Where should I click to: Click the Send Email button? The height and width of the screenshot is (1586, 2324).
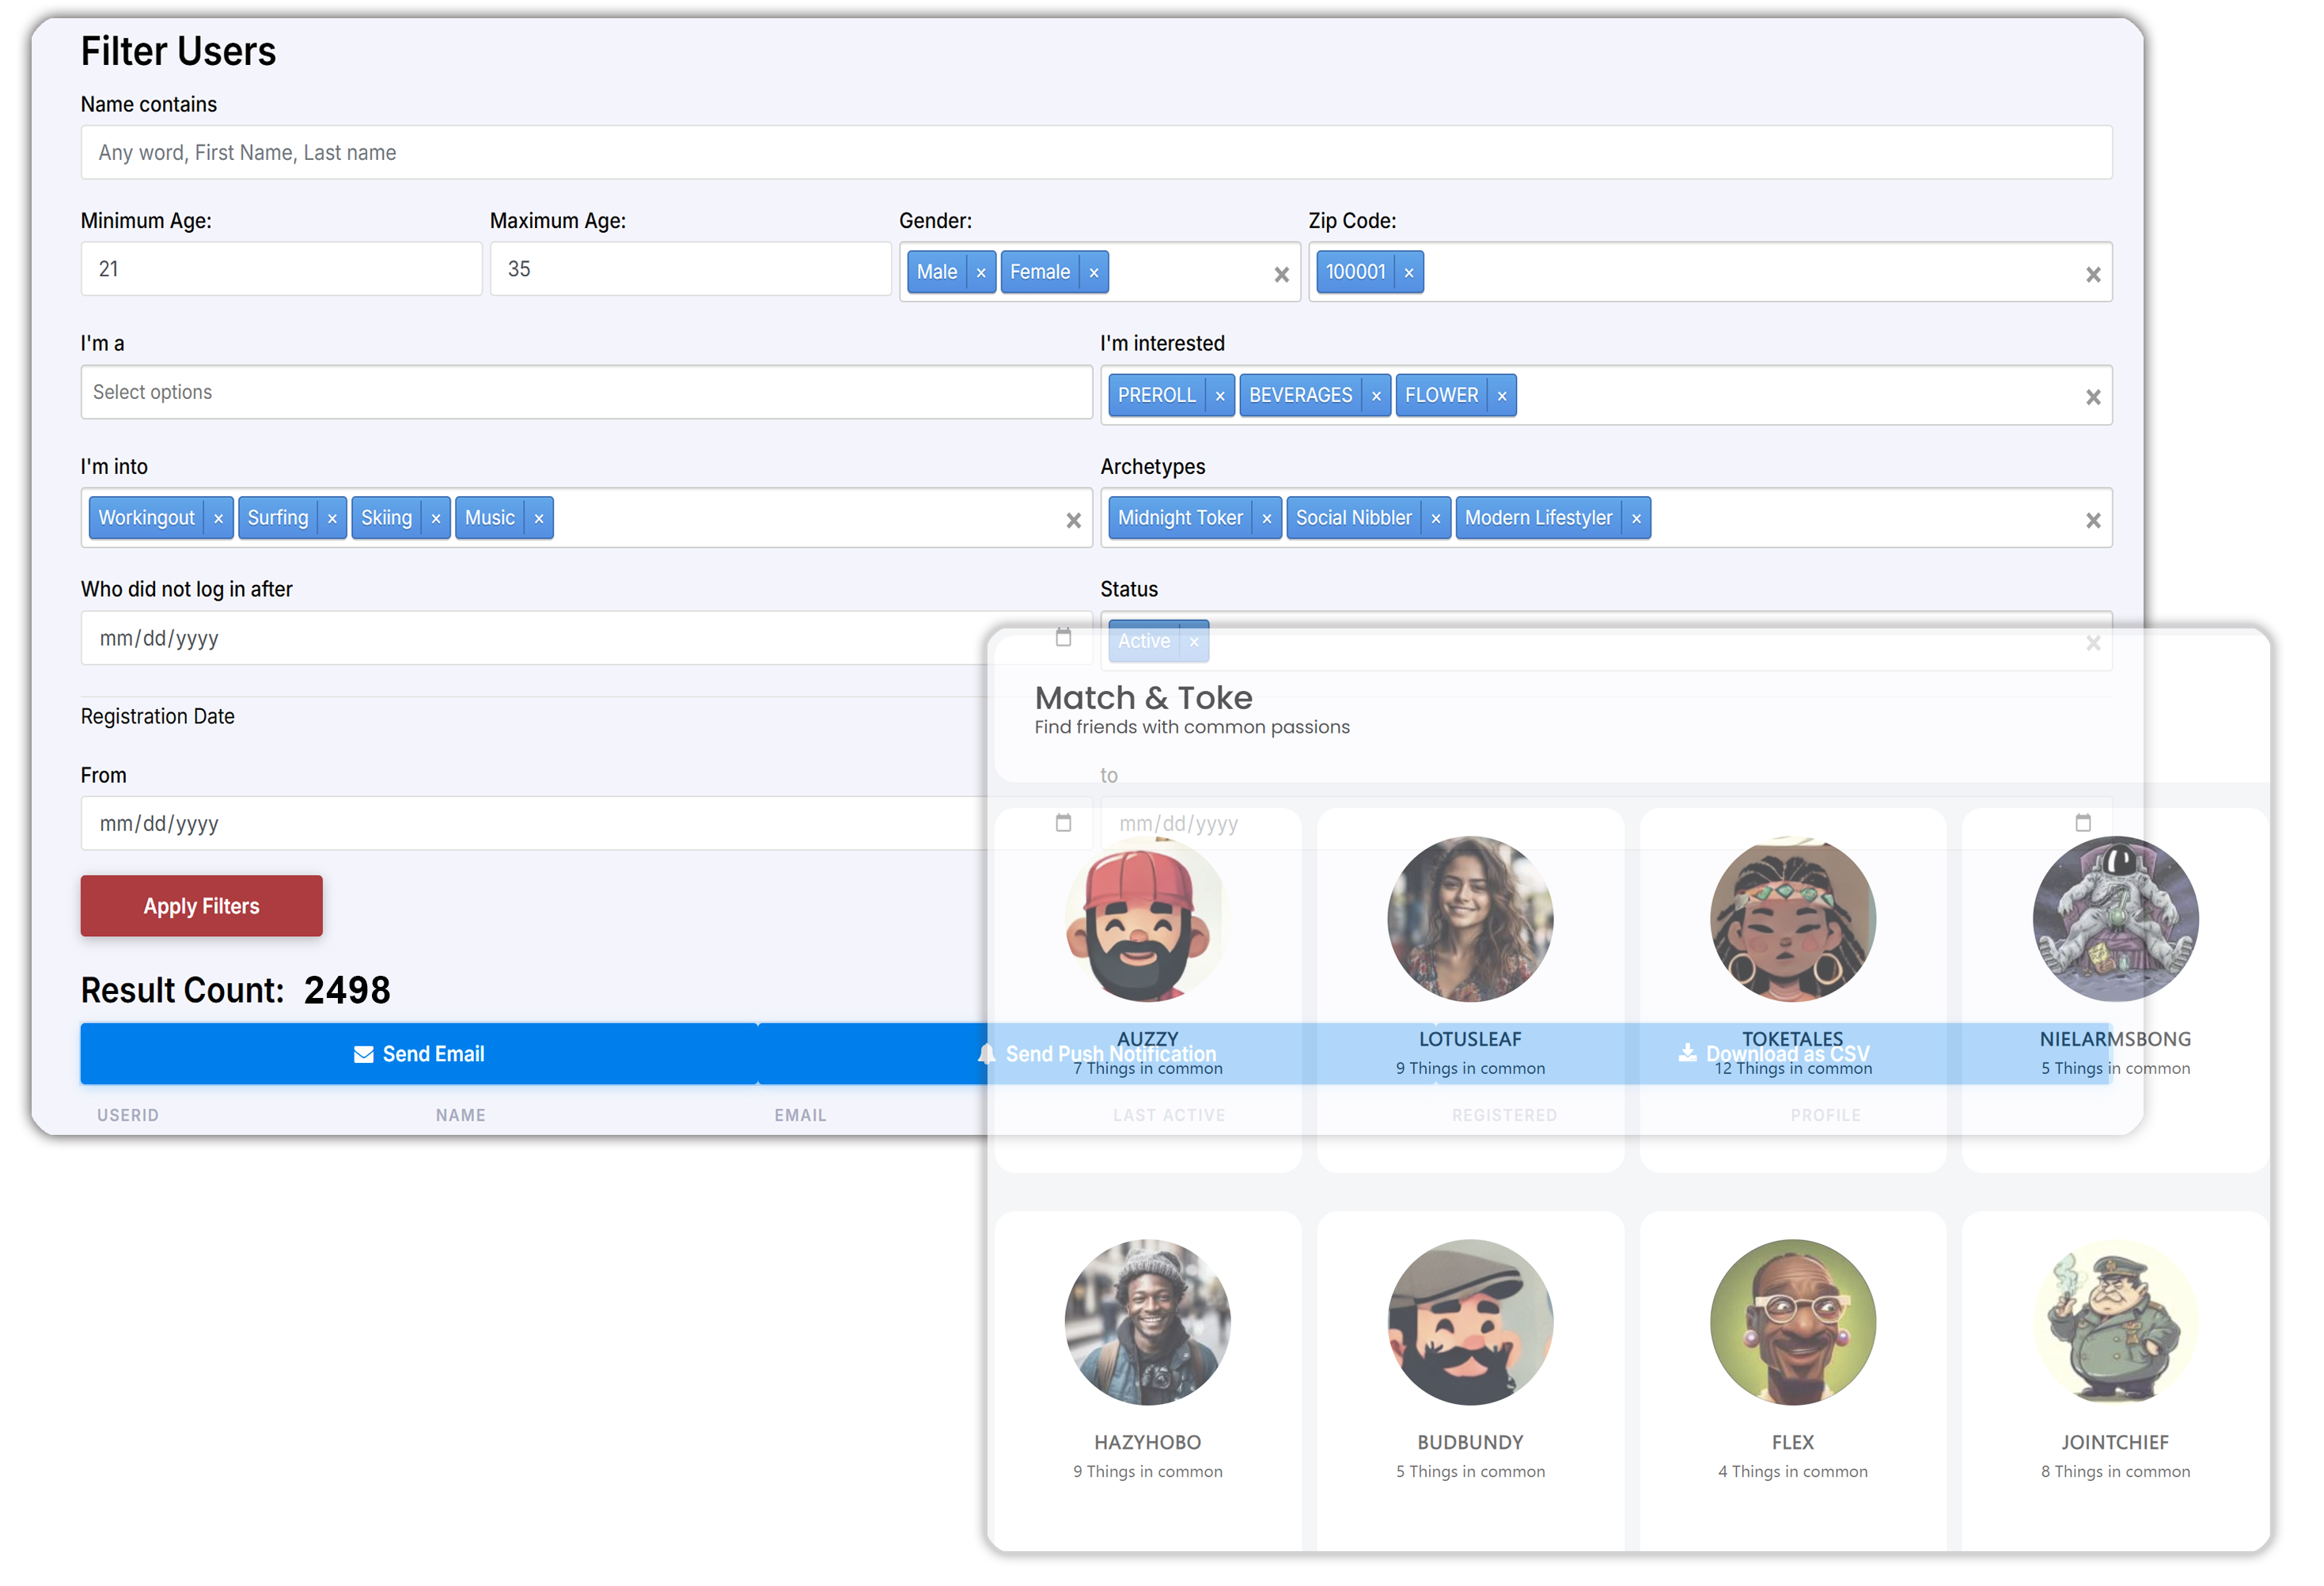419,1054
